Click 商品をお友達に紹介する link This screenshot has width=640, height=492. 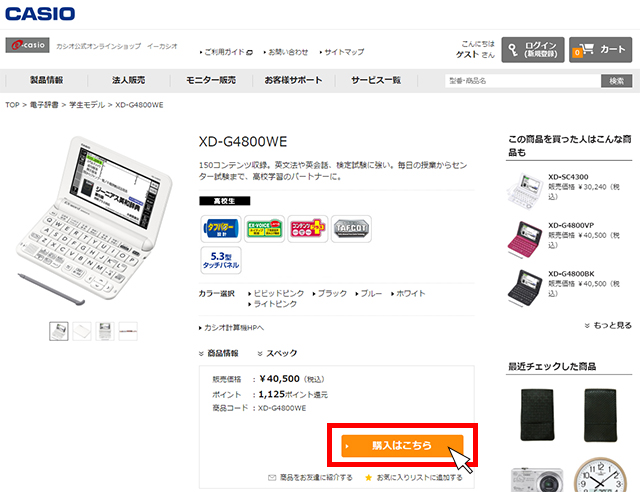tap(316, 477)
